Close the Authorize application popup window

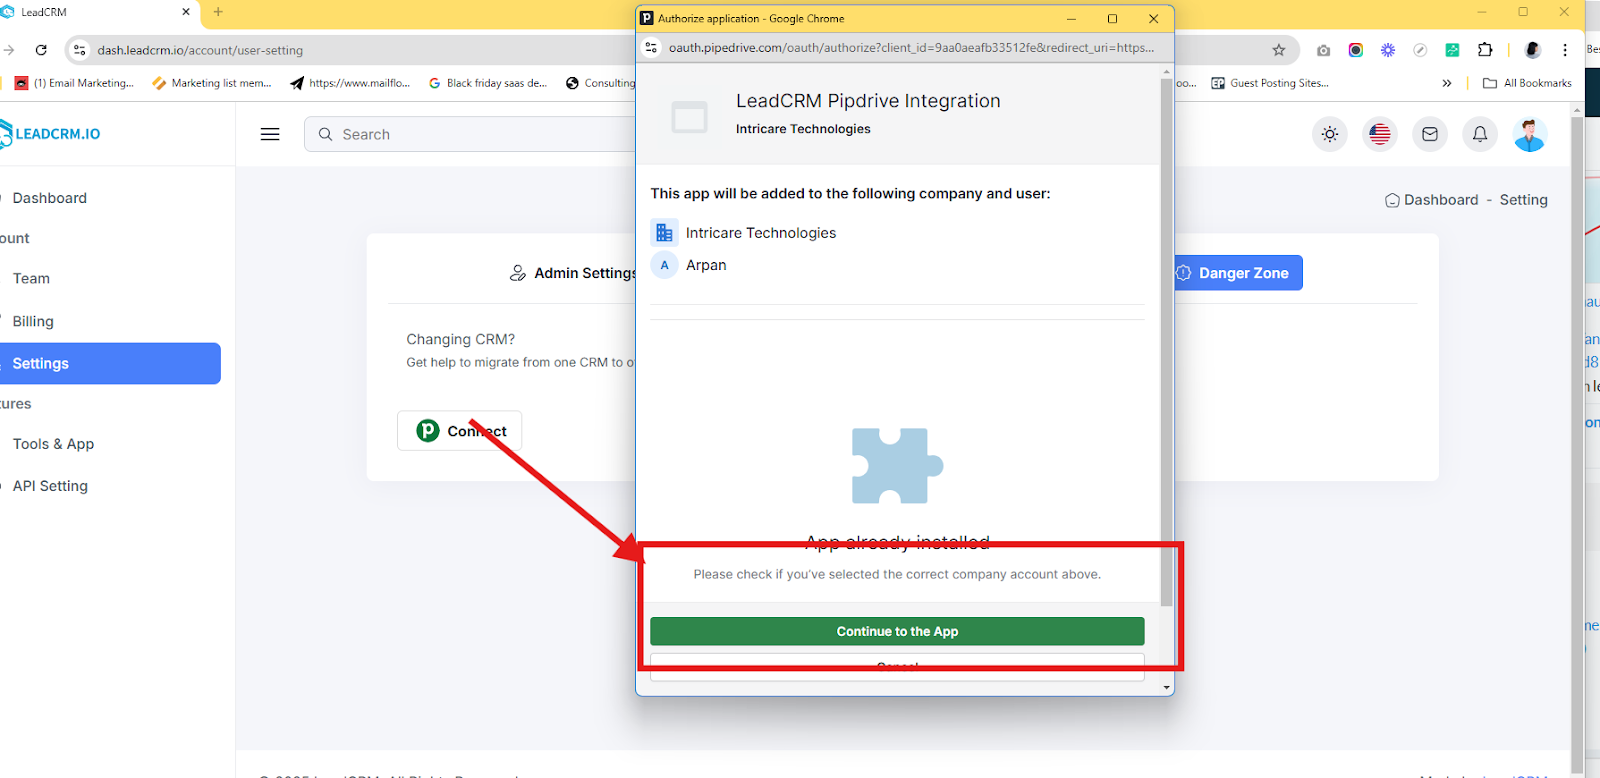pos(1153,18)
